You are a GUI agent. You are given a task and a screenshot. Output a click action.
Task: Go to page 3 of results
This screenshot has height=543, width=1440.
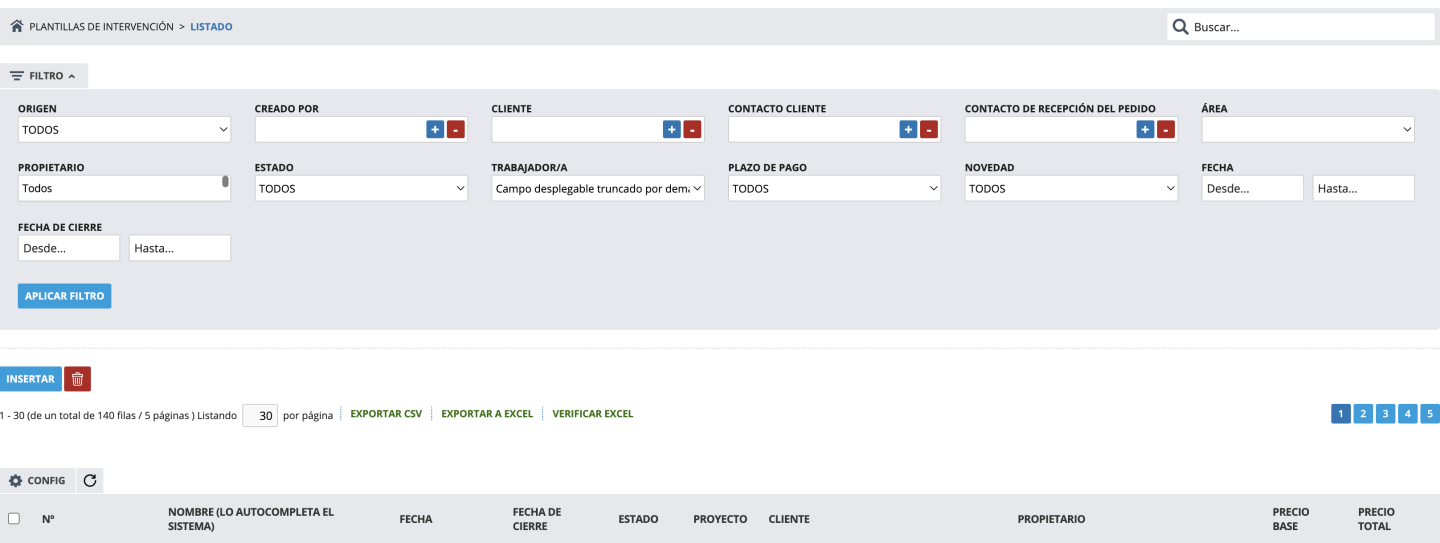[1385, 414]
